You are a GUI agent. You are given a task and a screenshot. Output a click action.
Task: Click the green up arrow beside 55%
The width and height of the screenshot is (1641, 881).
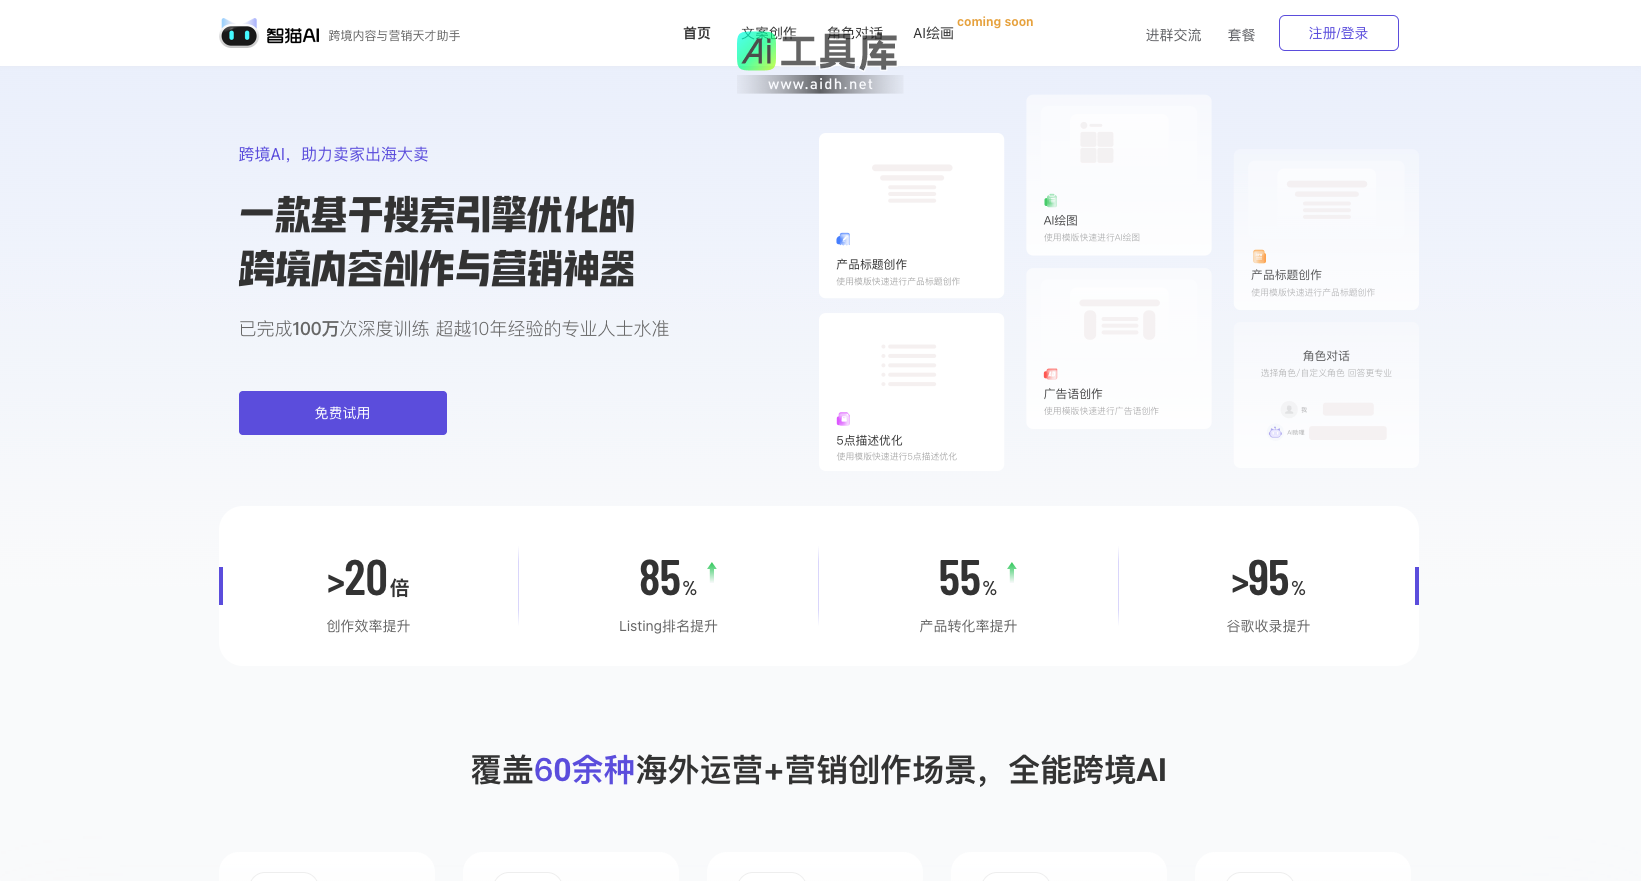click(x=1011, y=571)
